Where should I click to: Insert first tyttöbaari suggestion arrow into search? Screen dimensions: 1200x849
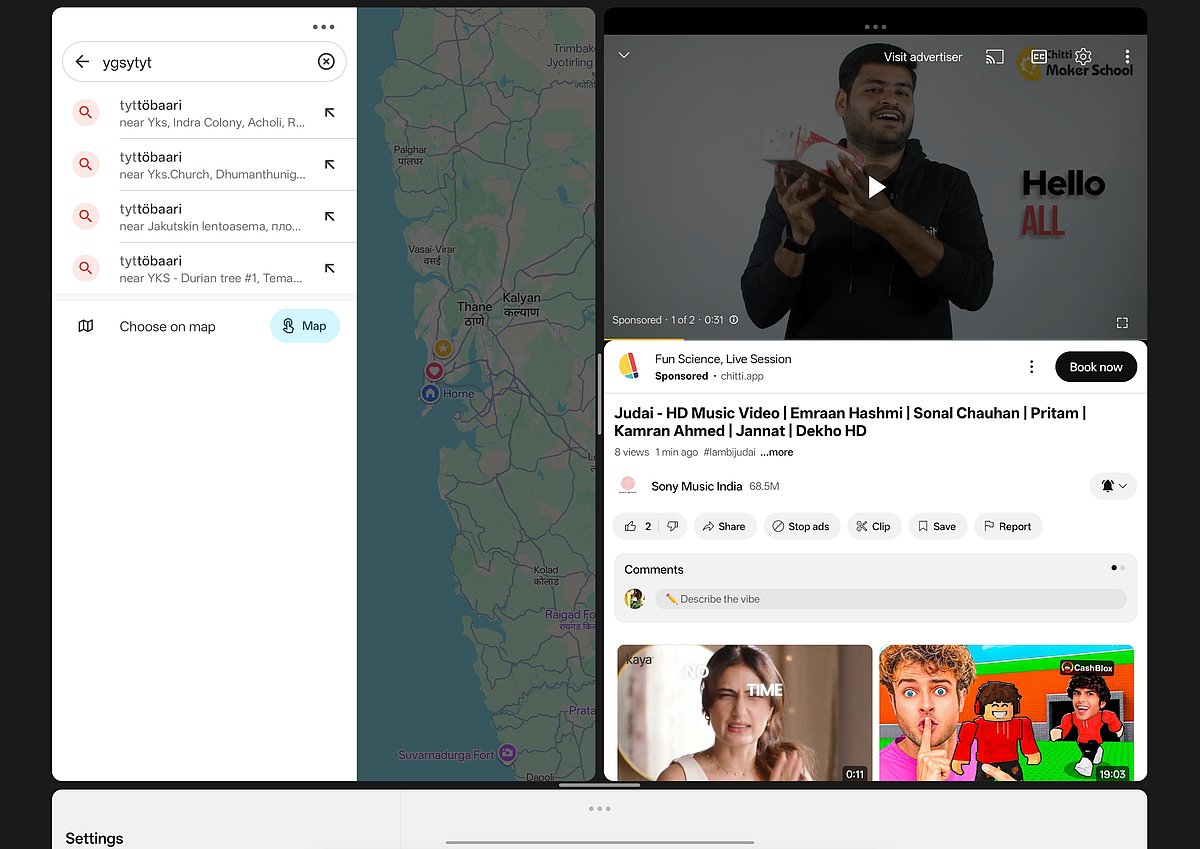[329, 113]
